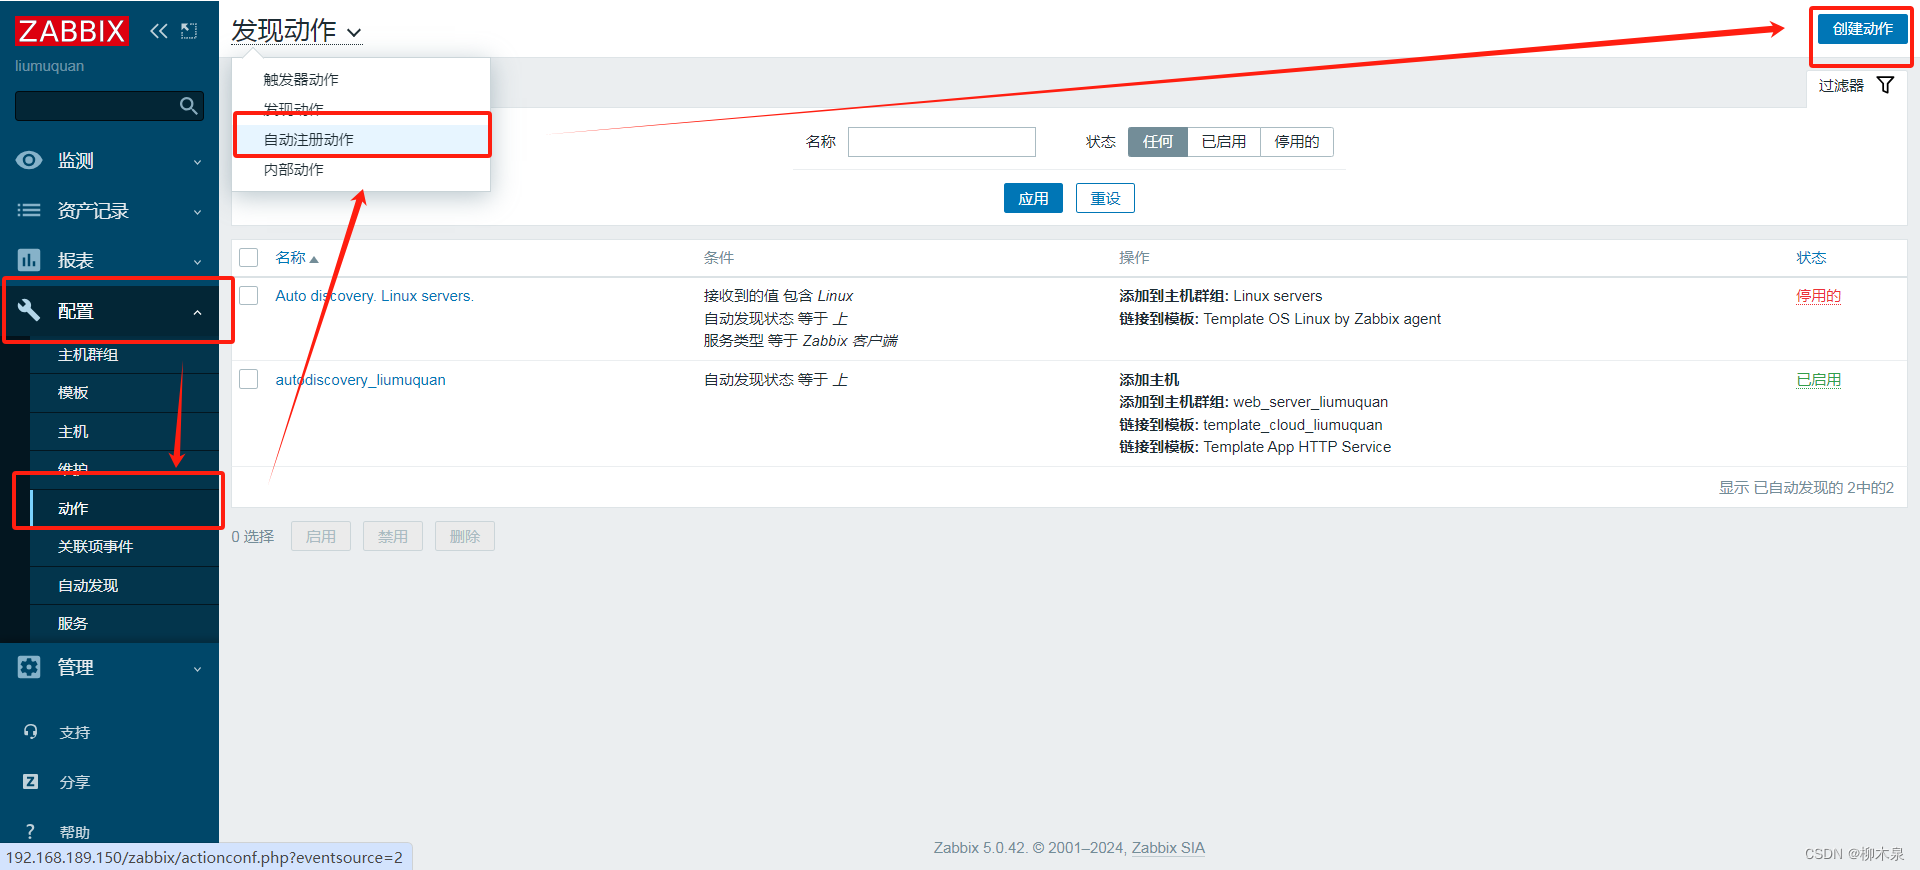Click the 显示 已自动发现的 2中的2 text
Screen dimensions: 1920x870
pos(1806,488)
